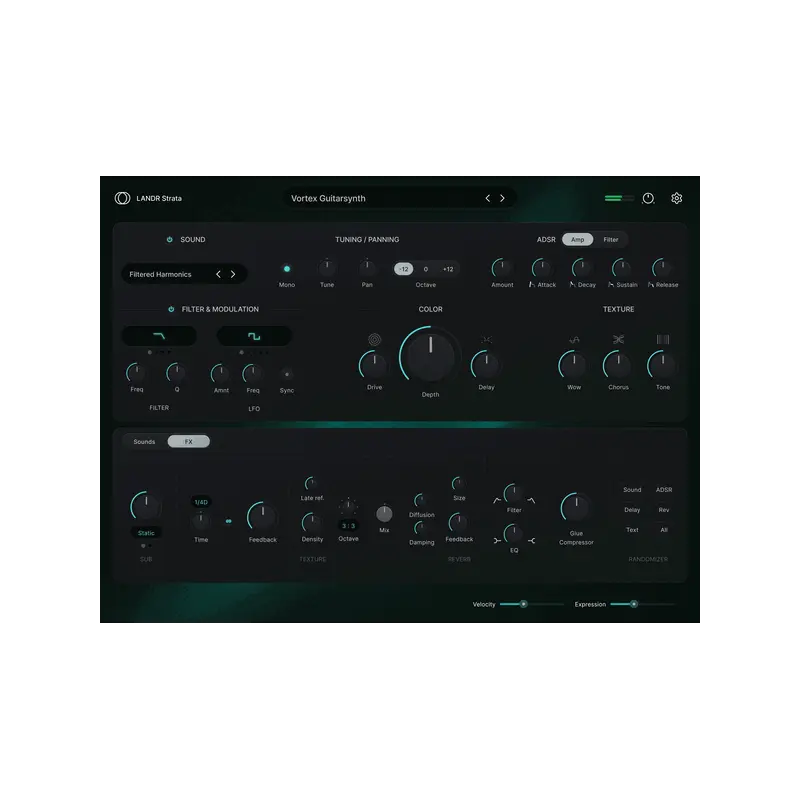The image size is (800, 800).
Task: Switch to the Sounds tab
Action: tap(144, 441)
